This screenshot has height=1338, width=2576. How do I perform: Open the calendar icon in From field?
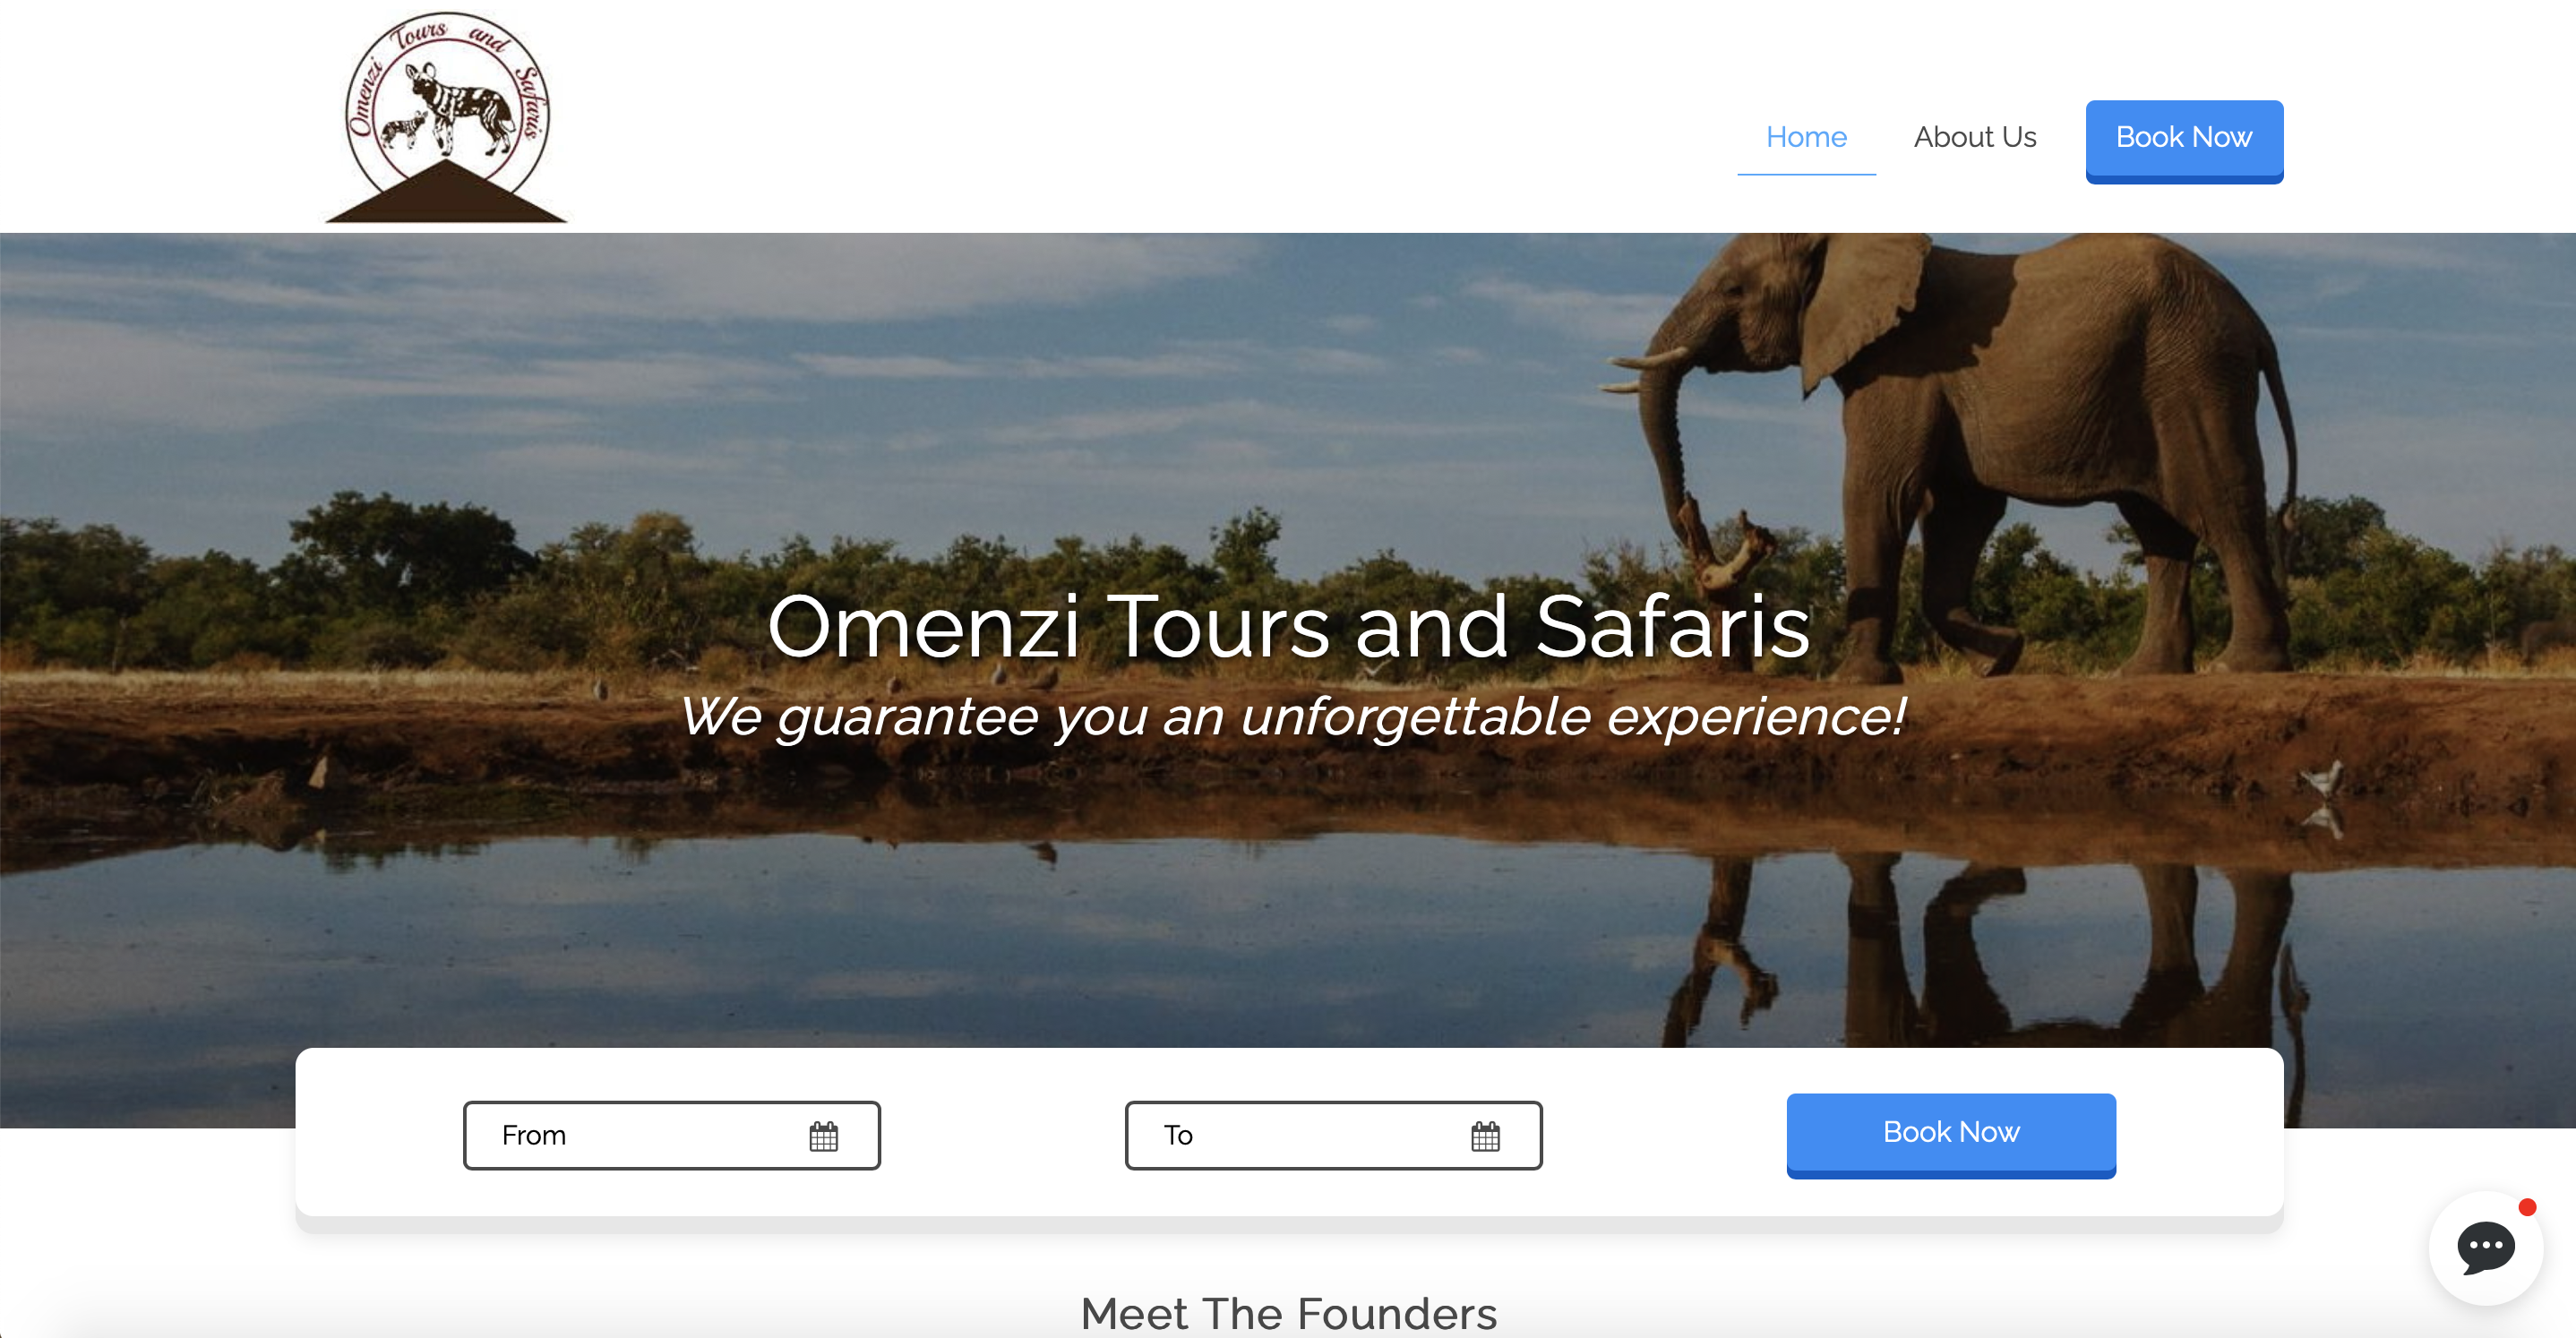tap(823, 1136)
